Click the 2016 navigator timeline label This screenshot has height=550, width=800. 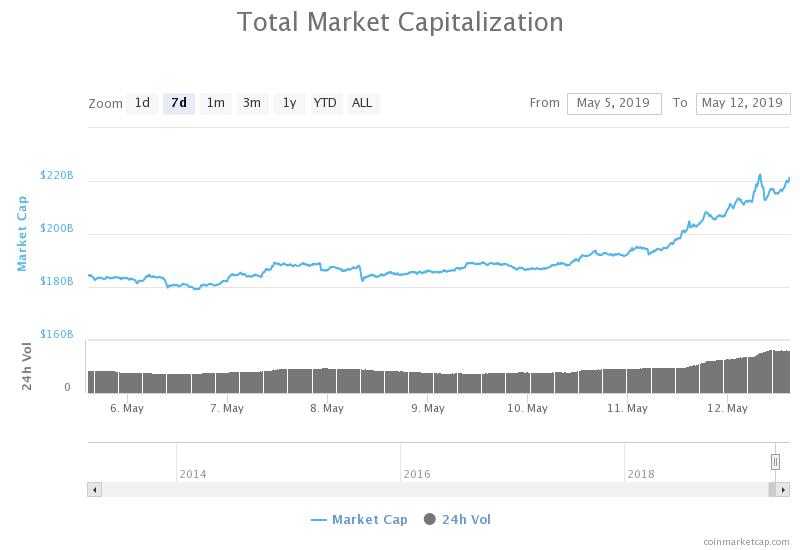tap(416, 474)
